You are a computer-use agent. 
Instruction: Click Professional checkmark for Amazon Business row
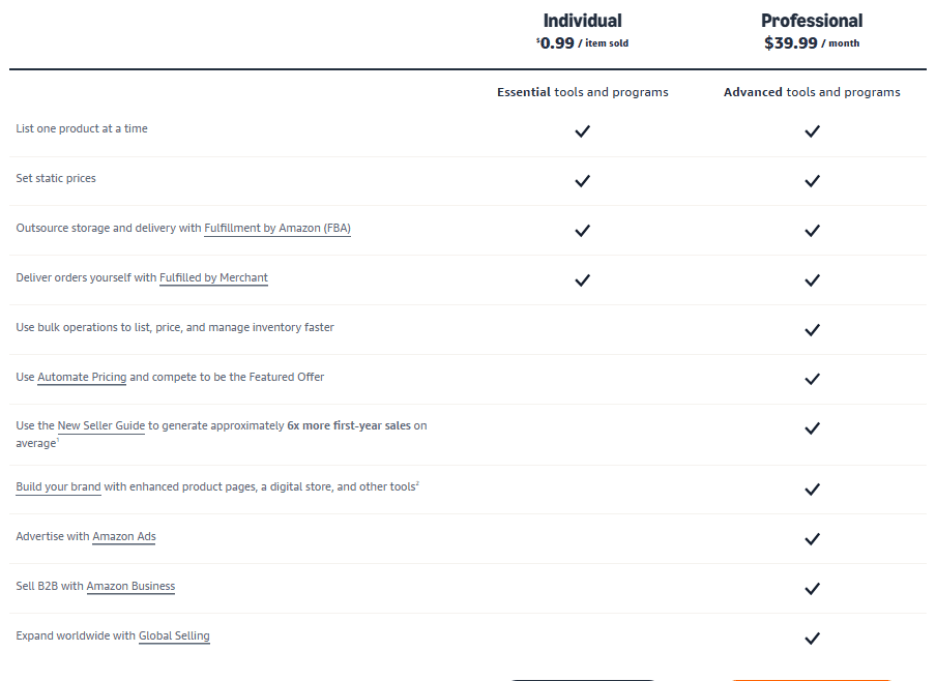click(812, 588)
